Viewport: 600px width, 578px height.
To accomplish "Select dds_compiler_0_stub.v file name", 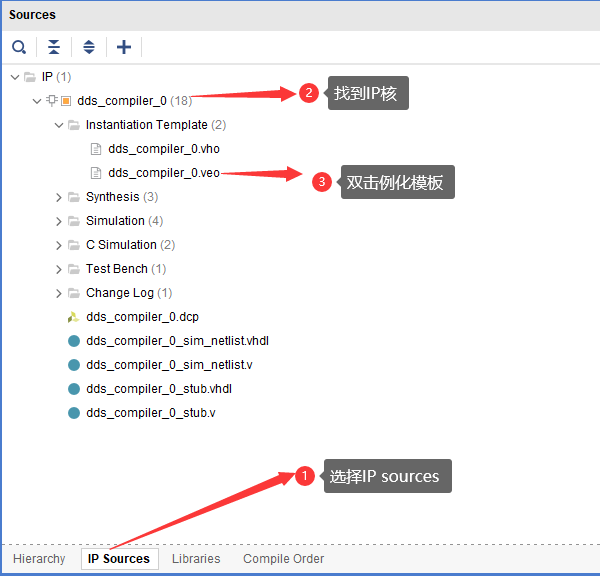I will coord(151,414).
